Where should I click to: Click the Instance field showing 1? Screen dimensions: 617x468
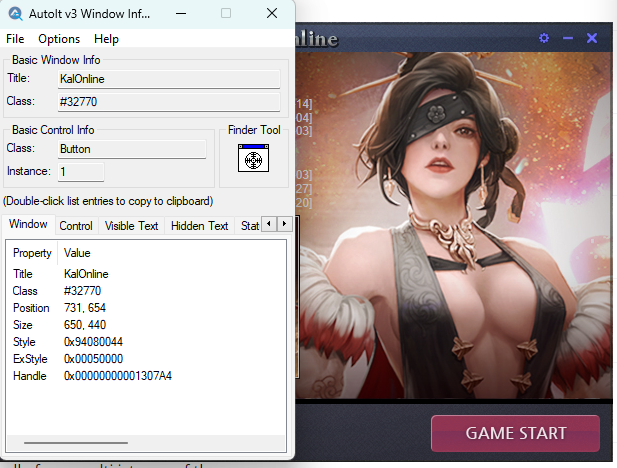81,172
